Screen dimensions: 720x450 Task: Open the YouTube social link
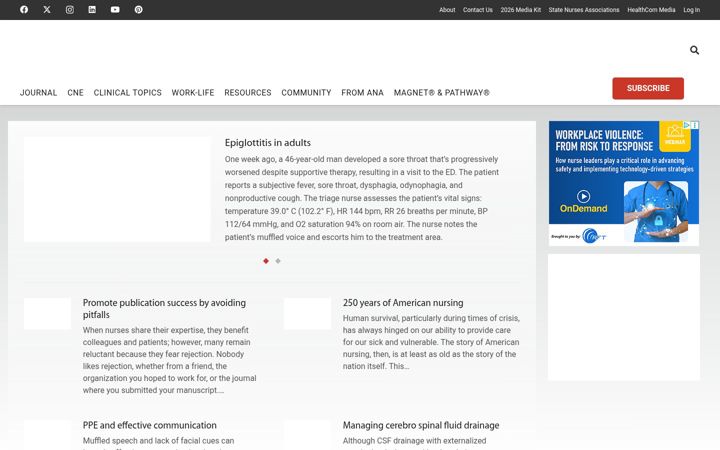[x=115, y=10]
